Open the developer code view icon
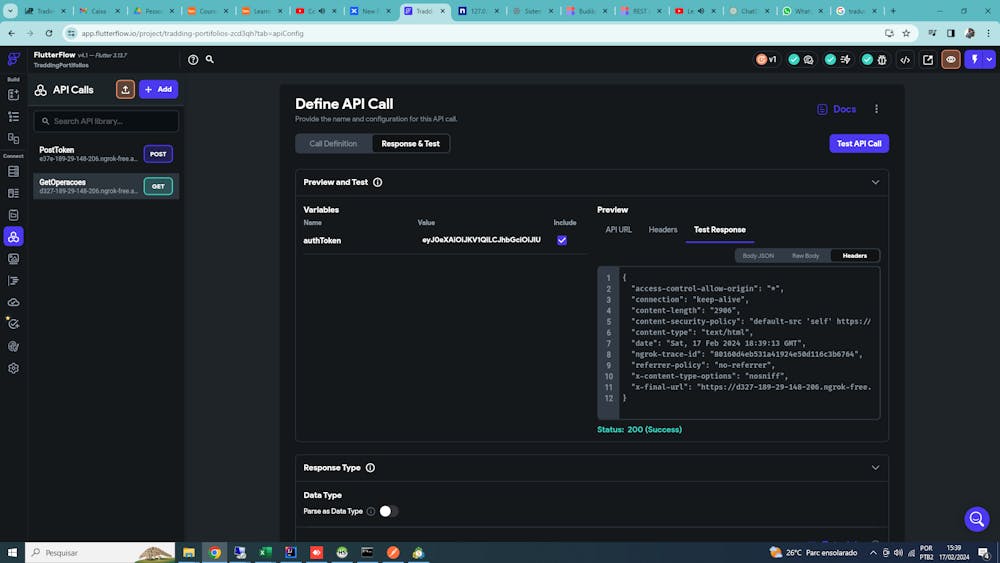Image resolution: width=1000 pixels, height=563 pixels. (905, 60)
